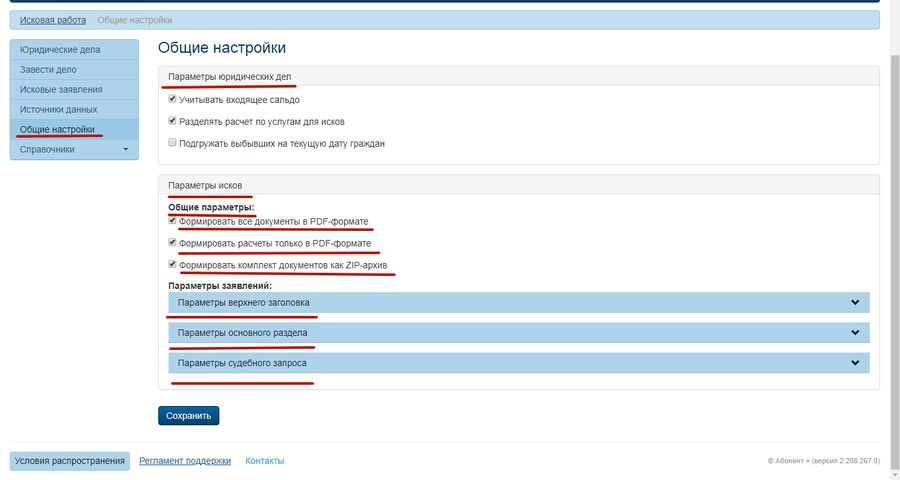Screen dimensions: 900x480
Task: Open "Регламент поддержки" footer link
Action: tap(185, 460)
